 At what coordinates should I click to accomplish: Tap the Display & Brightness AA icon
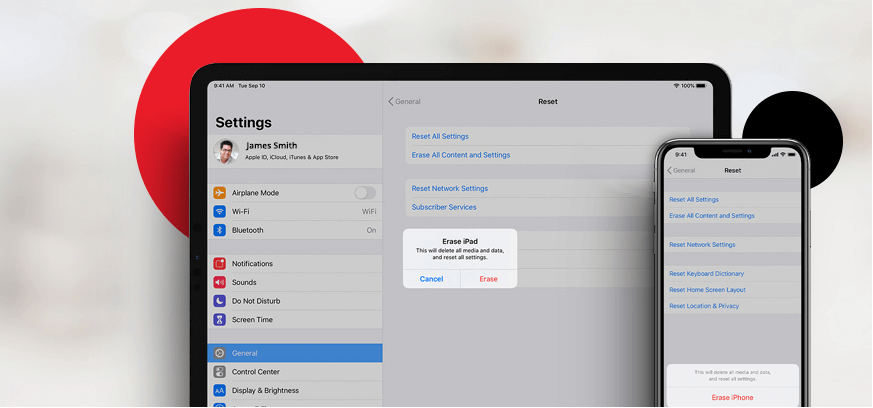click(x=219, y=390)
